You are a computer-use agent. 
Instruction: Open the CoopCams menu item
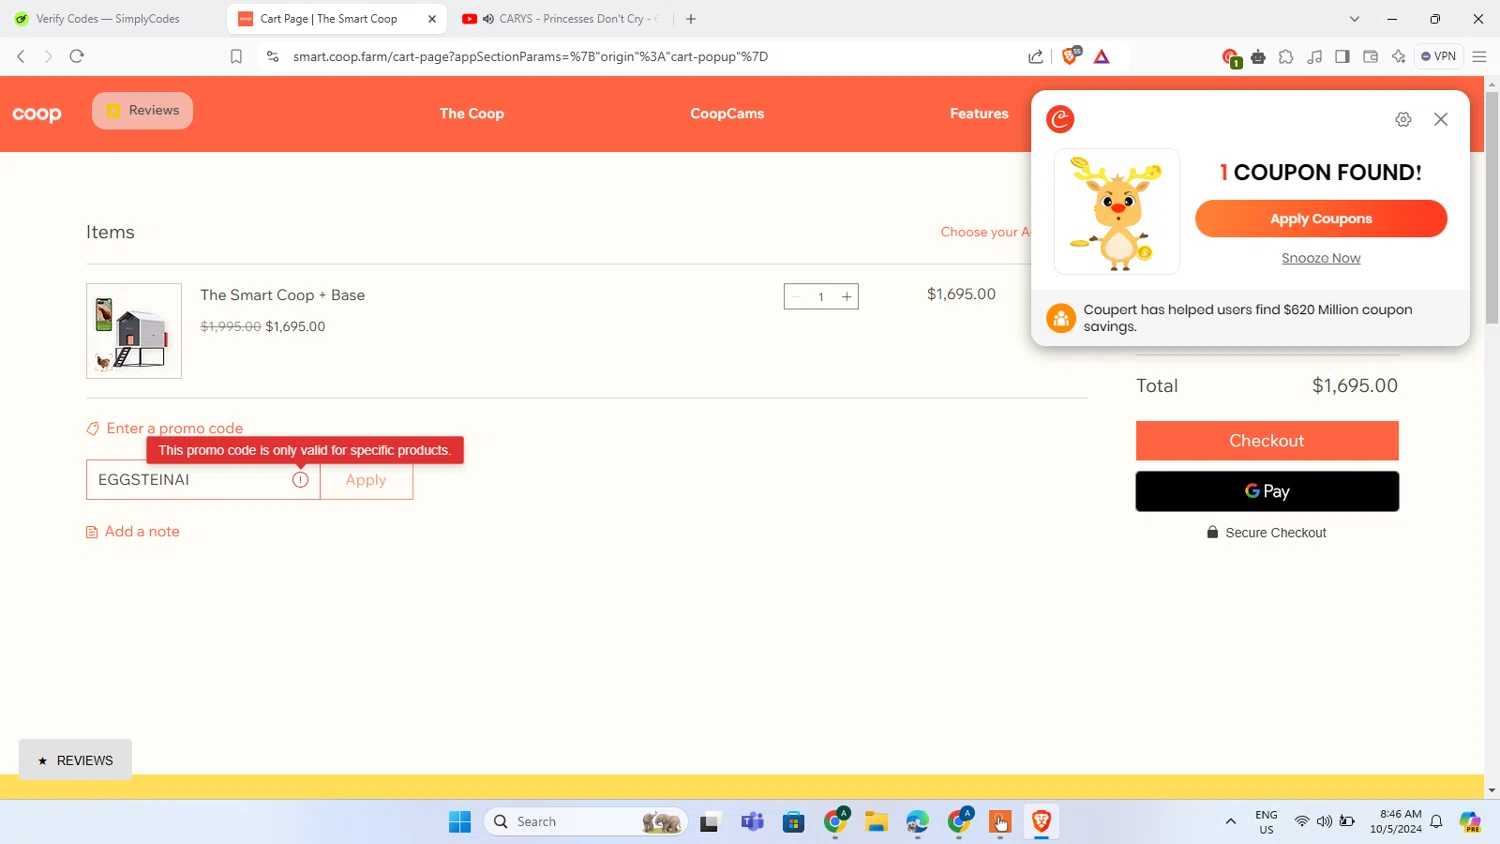pyautogui.click(x=727, y=114)
